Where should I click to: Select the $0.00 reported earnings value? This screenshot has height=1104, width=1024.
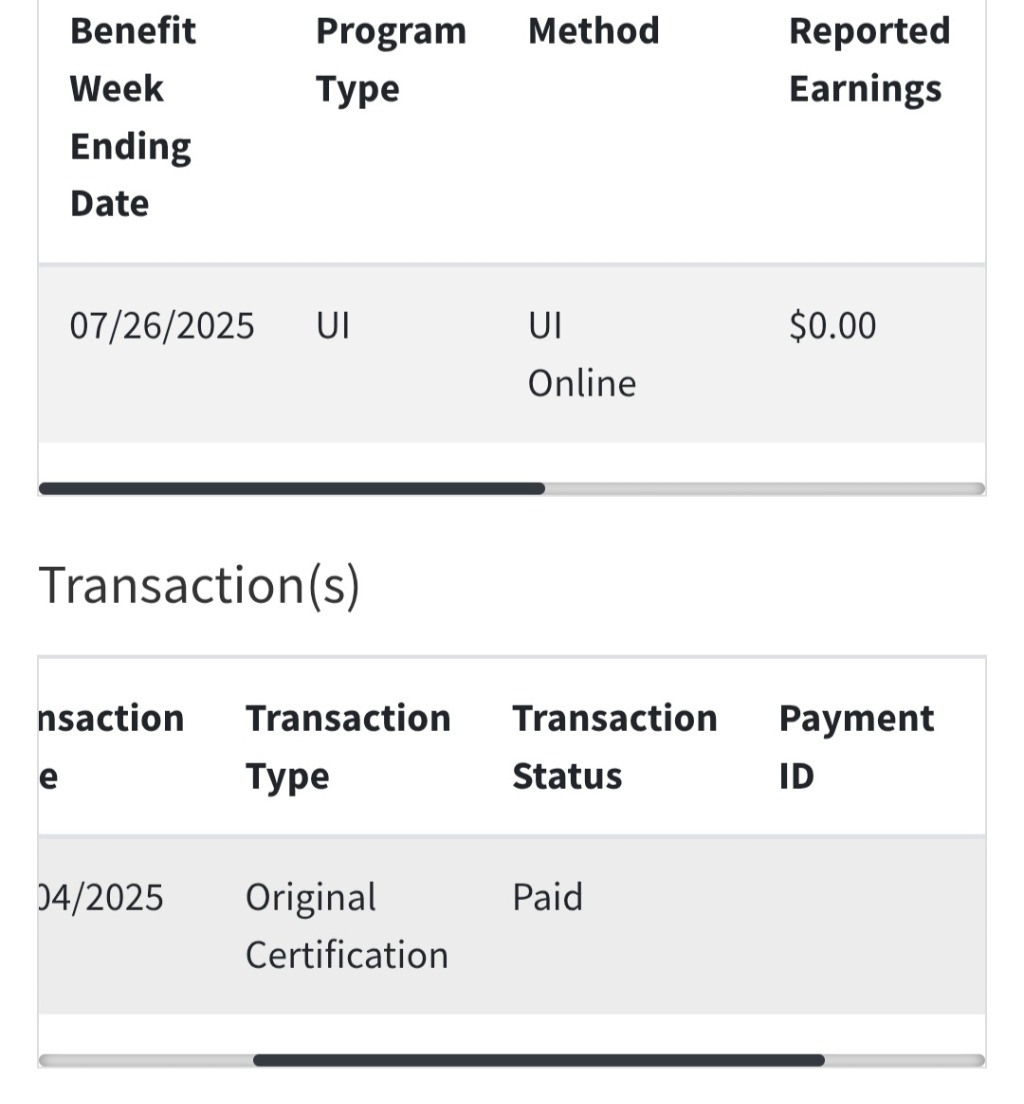832,326
